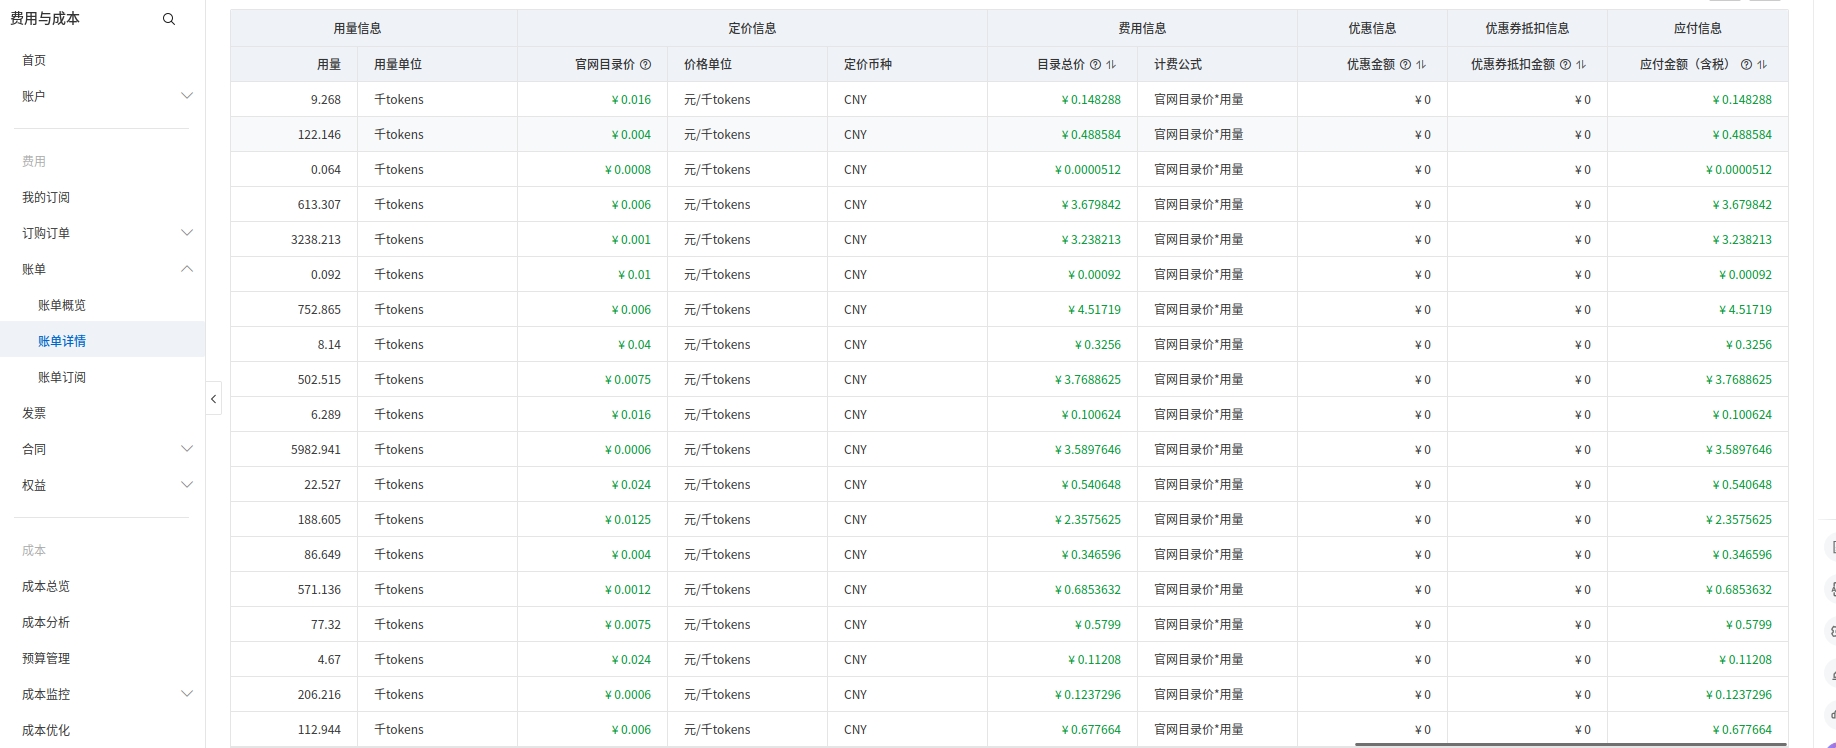Click 定价币种 column header
Screen dimensions: 1836x748
(868, 64)
